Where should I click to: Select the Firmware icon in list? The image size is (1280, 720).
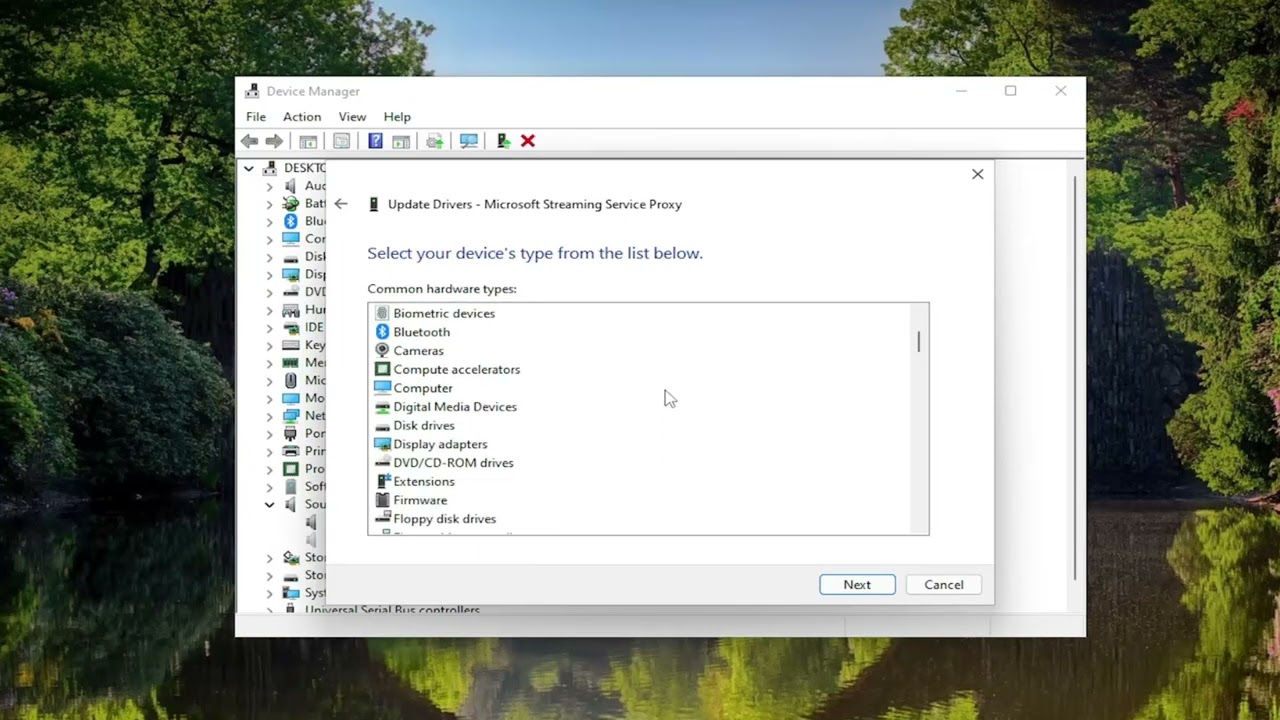(382, 500)
